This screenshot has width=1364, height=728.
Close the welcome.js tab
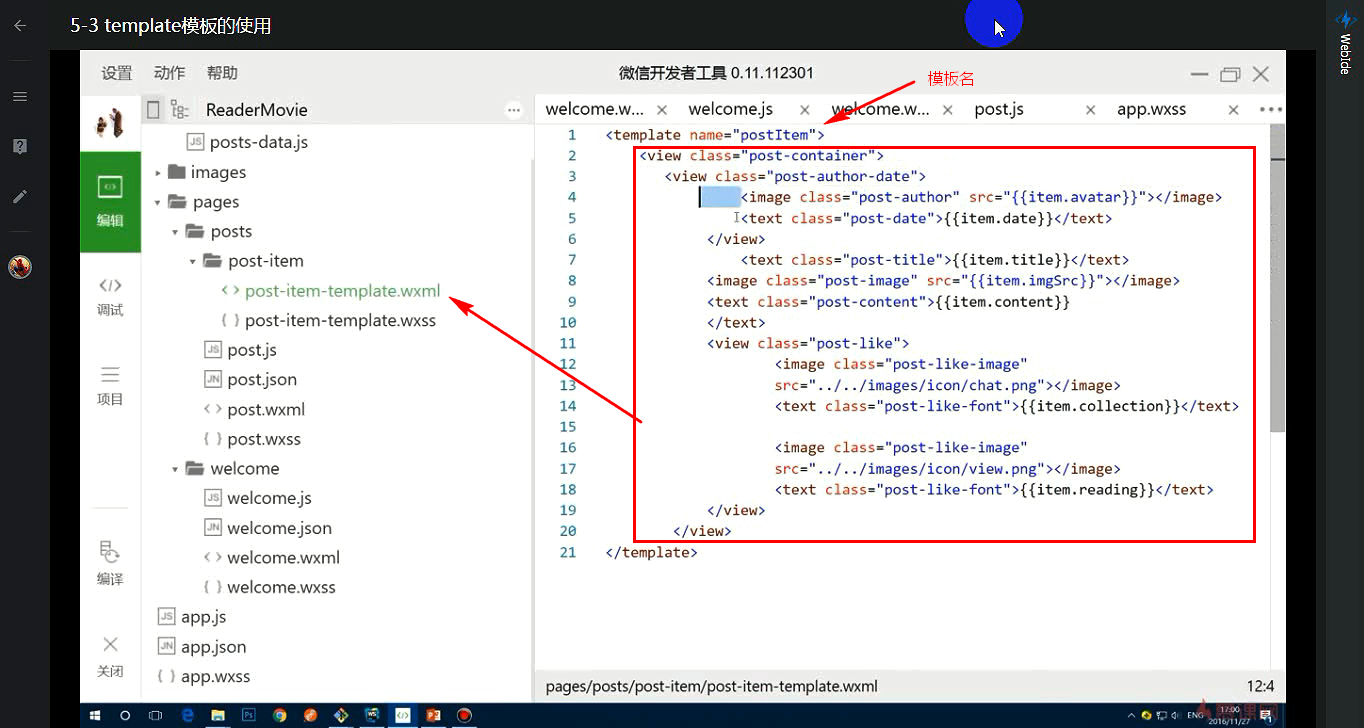pos(805,110)
